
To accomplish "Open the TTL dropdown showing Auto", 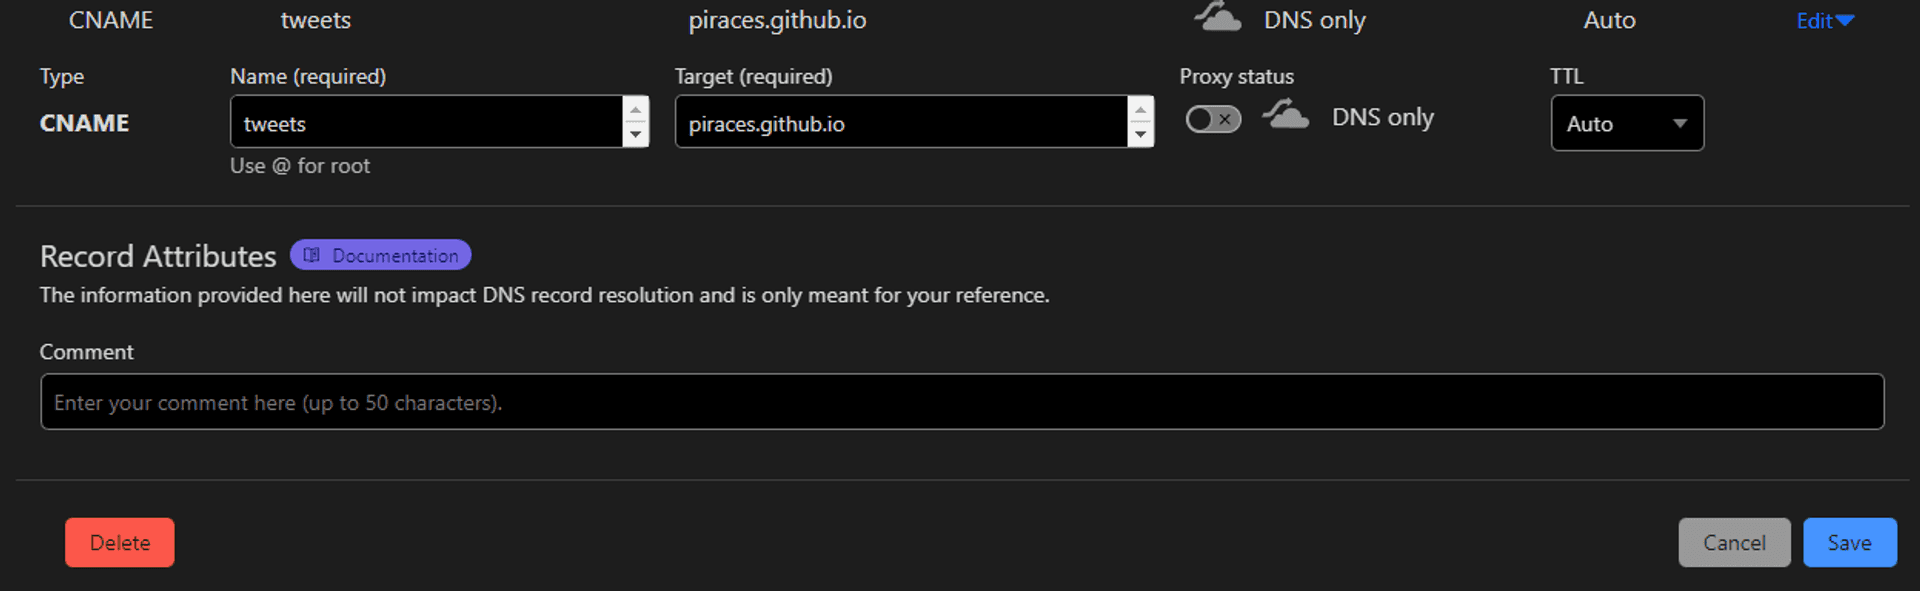I will [x=1627, y=123].
